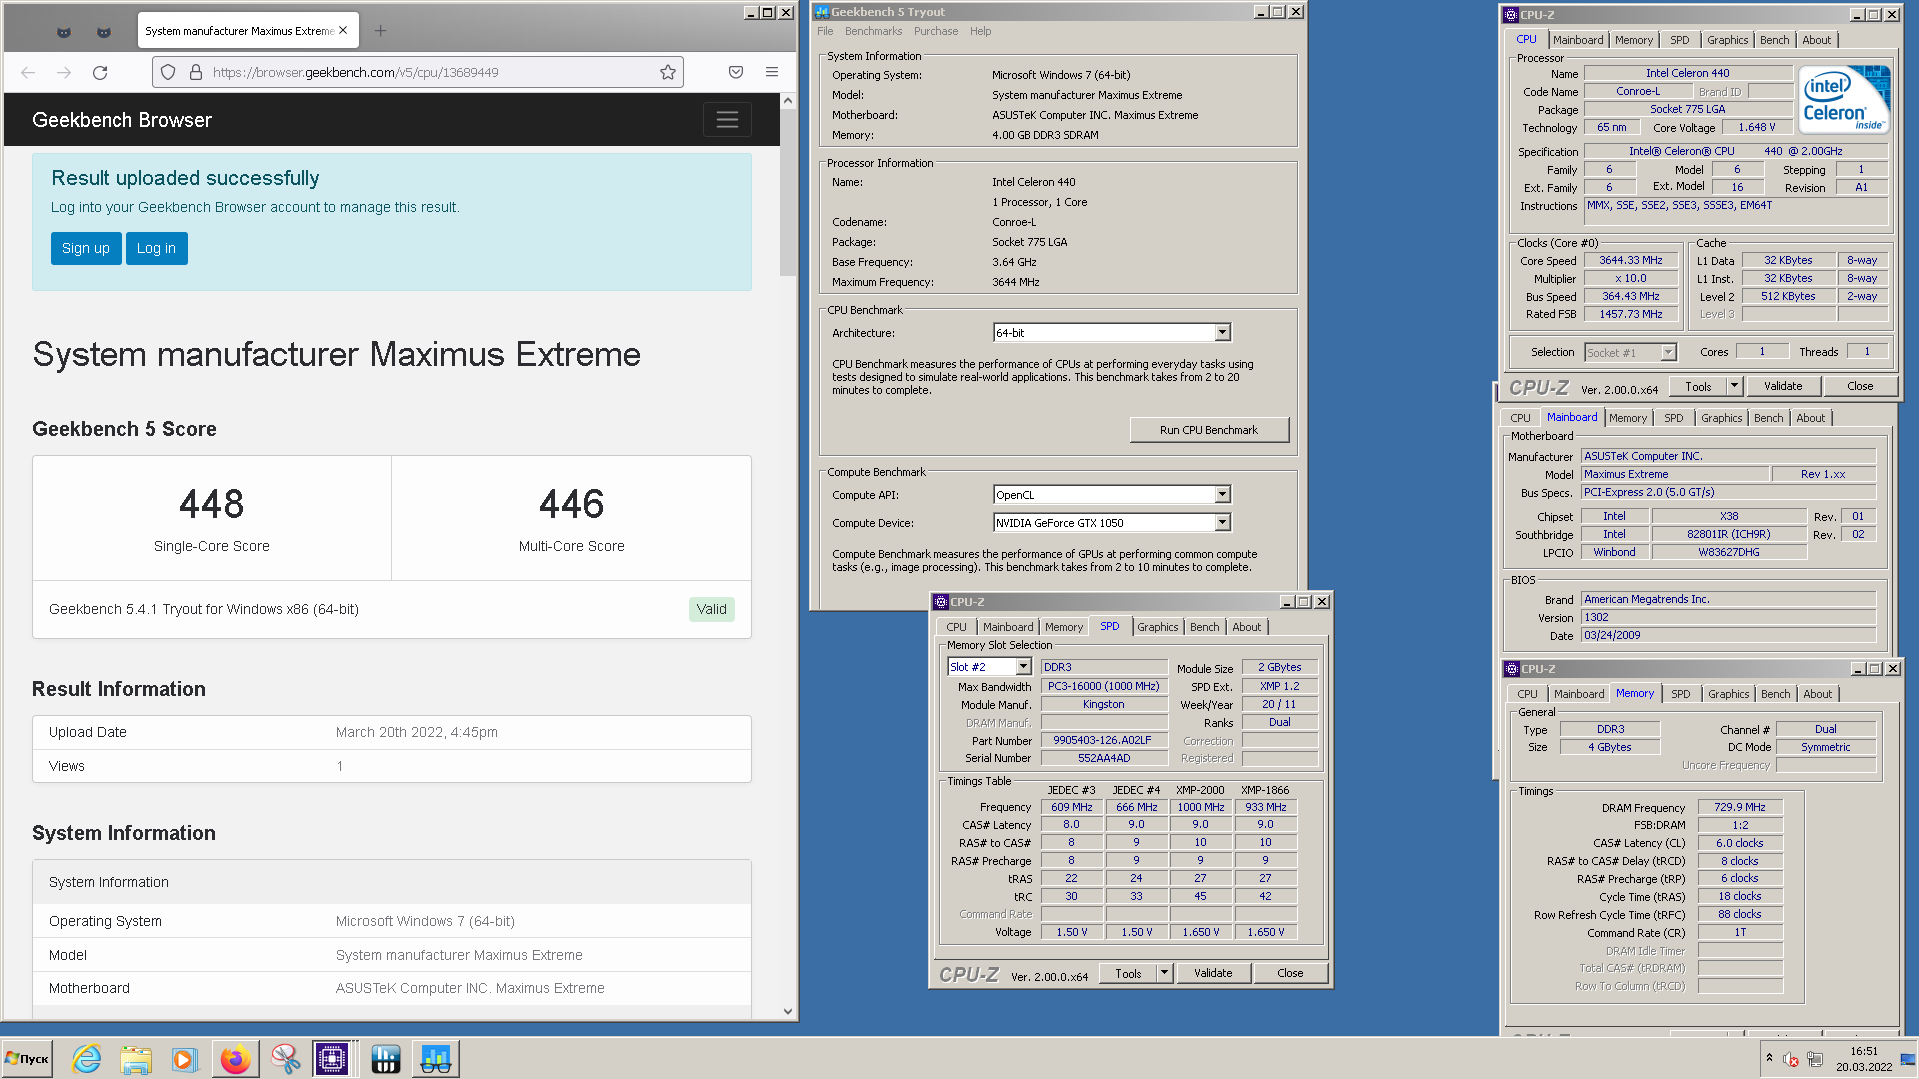Open Purchase menu in Geekbench
The height and width of the screenshot is (1079, 1919).
pyautogui.click(x=936, y=31)
